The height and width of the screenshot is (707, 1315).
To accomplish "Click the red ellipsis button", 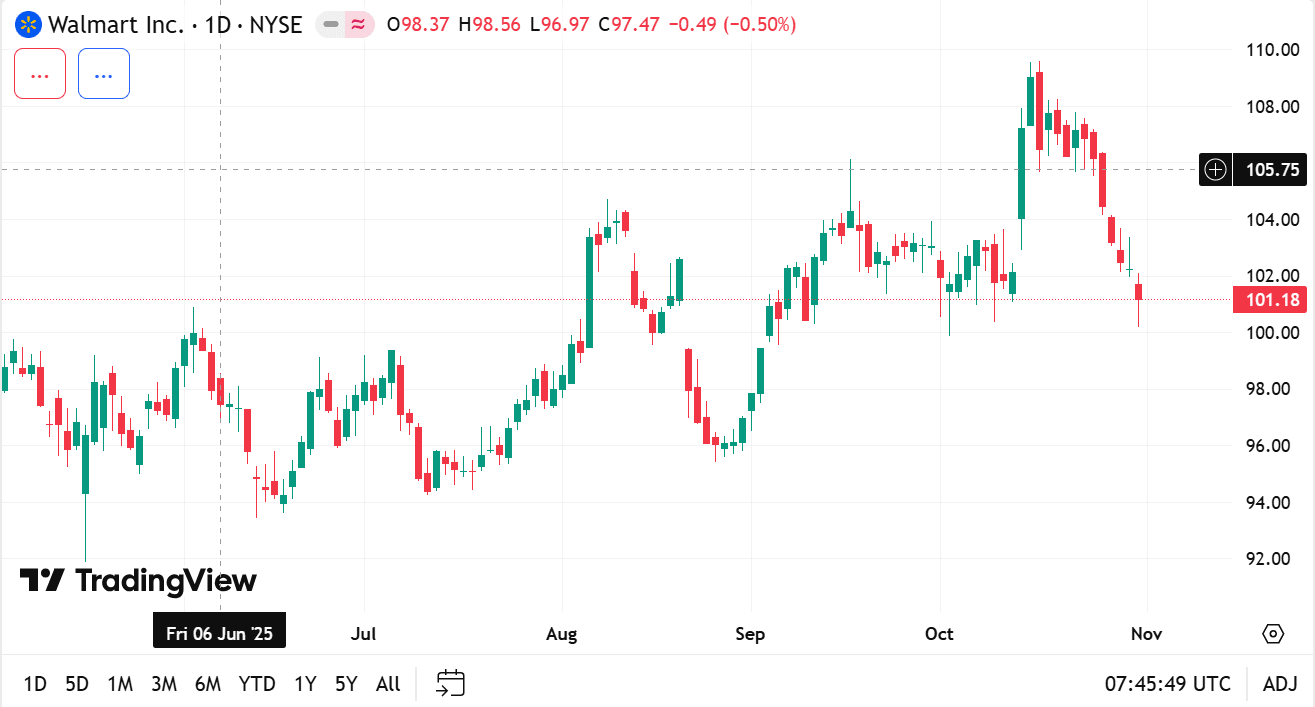I will 40,74.
